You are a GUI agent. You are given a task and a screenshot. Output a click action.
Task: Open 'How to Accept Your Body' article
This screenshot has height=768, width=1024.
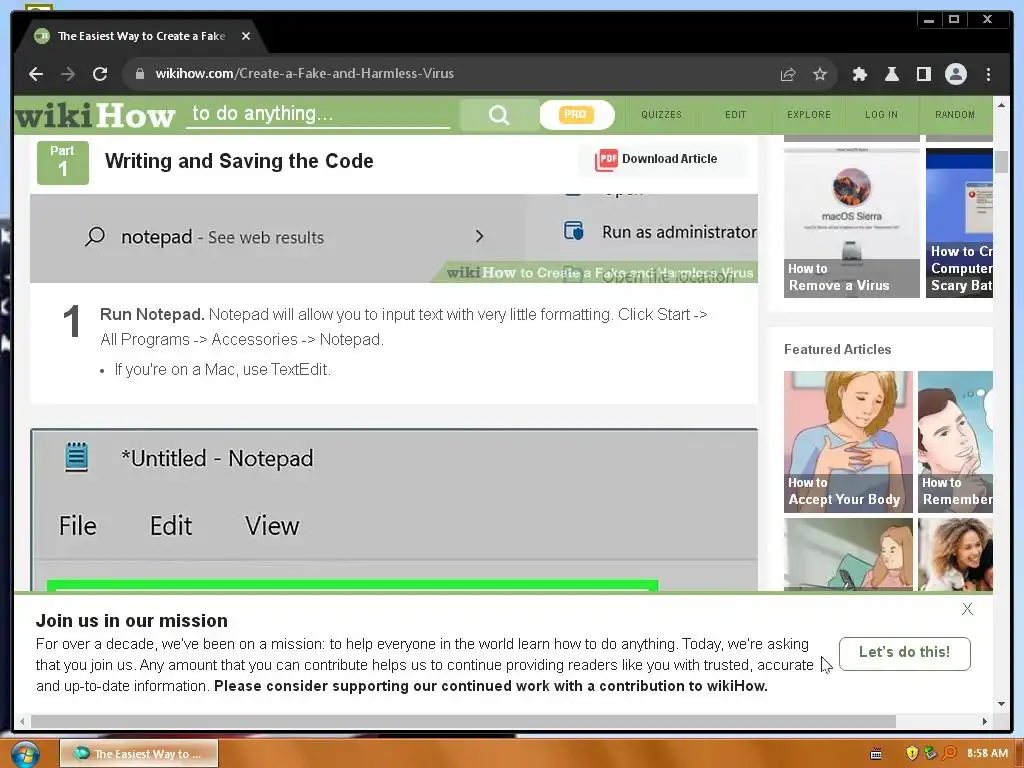click(x=848, y=441)
